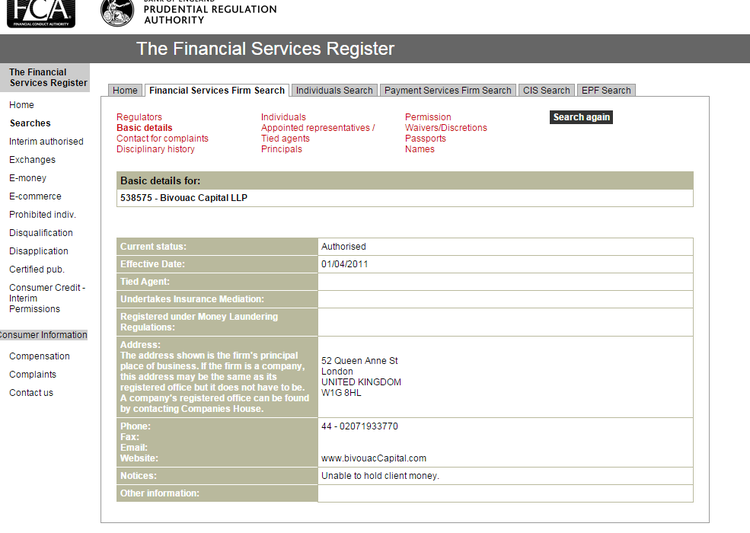Image resolution: width=750 pixels, height=533 pixels.
Task: Click The Financial Services Register page title
Action: pyautogui.click(x=265, y=49)
